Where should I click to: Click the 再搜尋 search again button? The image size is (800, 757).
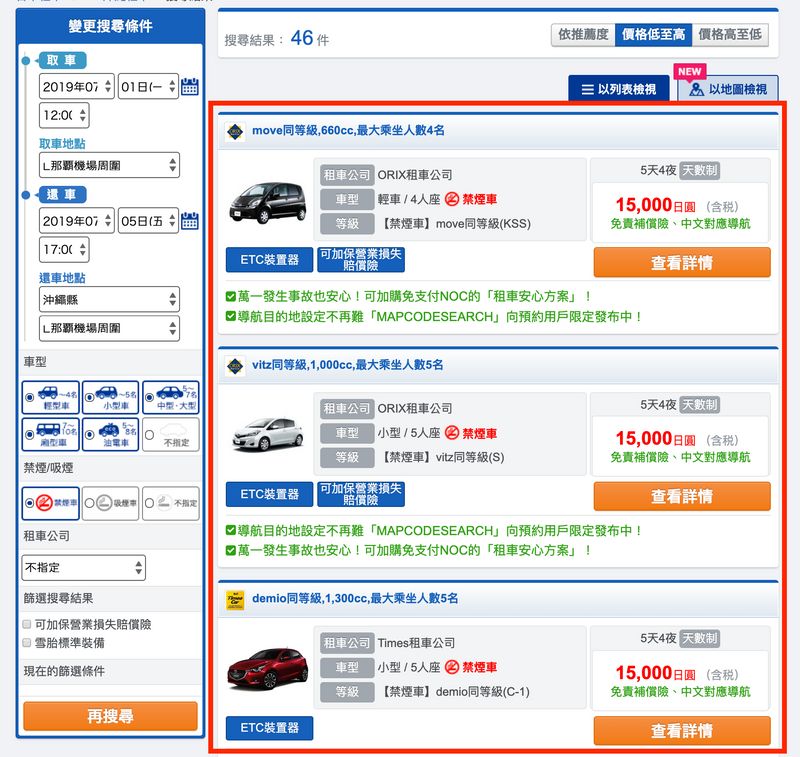click(110, 716)
